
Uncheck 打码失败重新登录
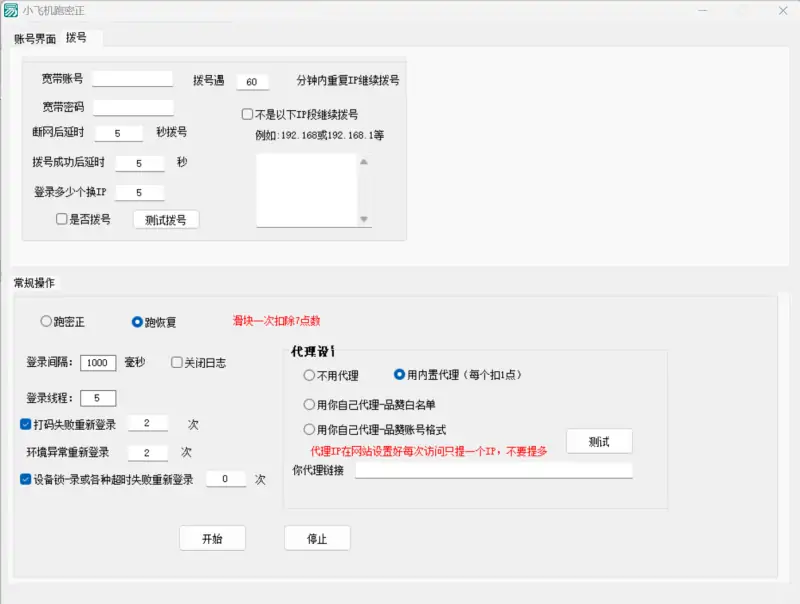[x=23, y=422]
